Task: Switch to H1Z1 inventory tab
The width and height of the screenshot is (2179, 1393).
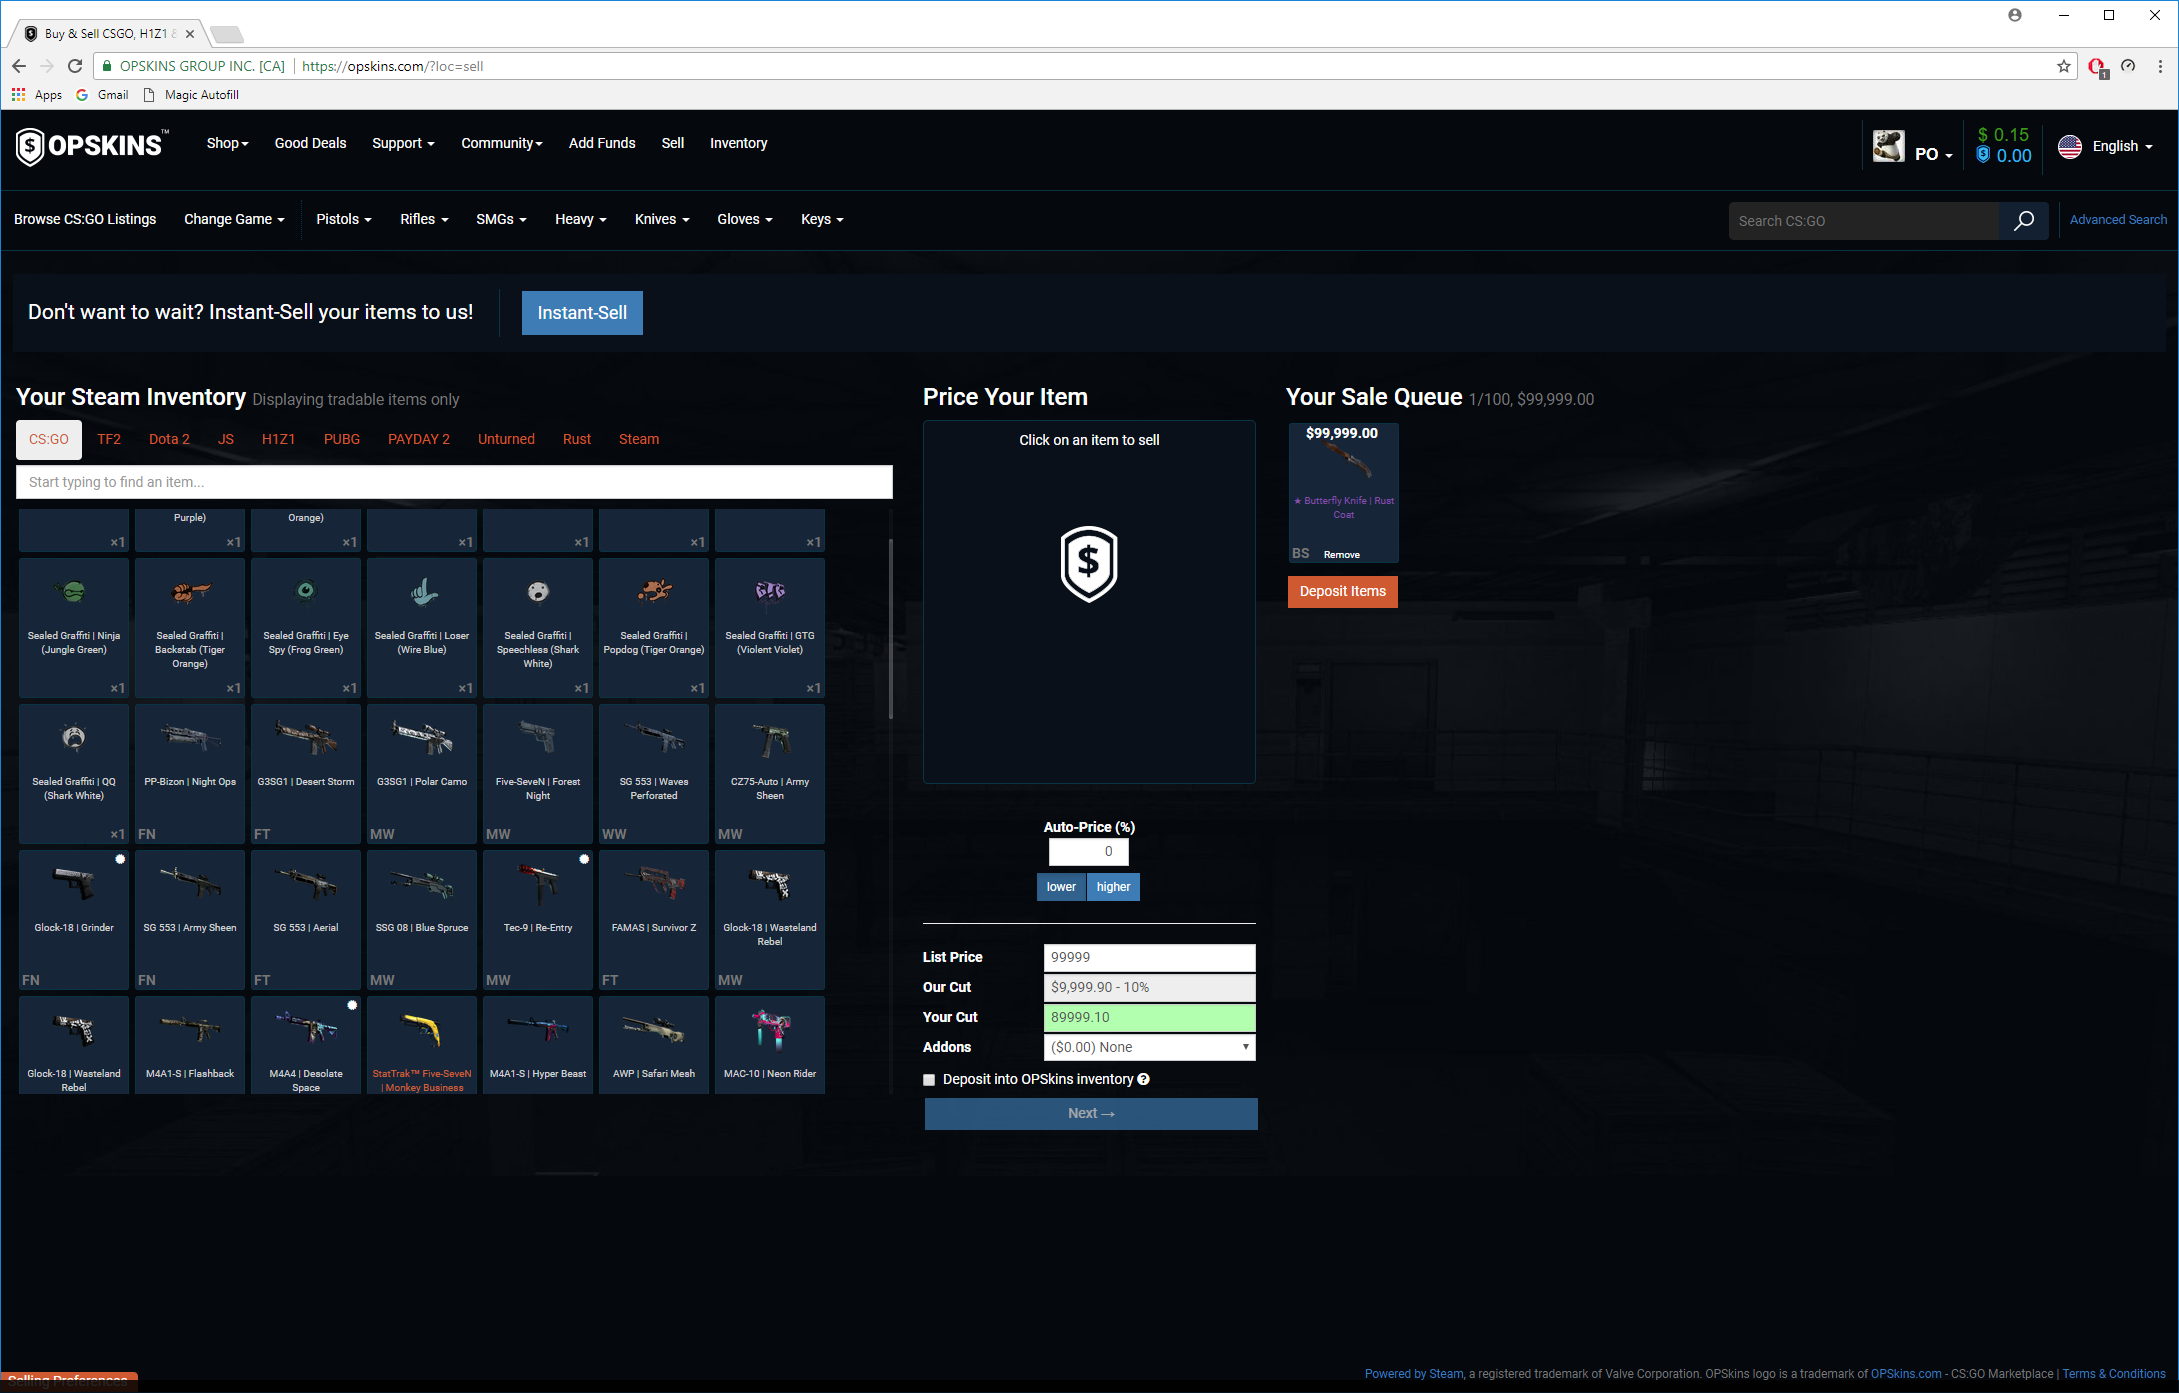Action: click(x=278, y=439)
